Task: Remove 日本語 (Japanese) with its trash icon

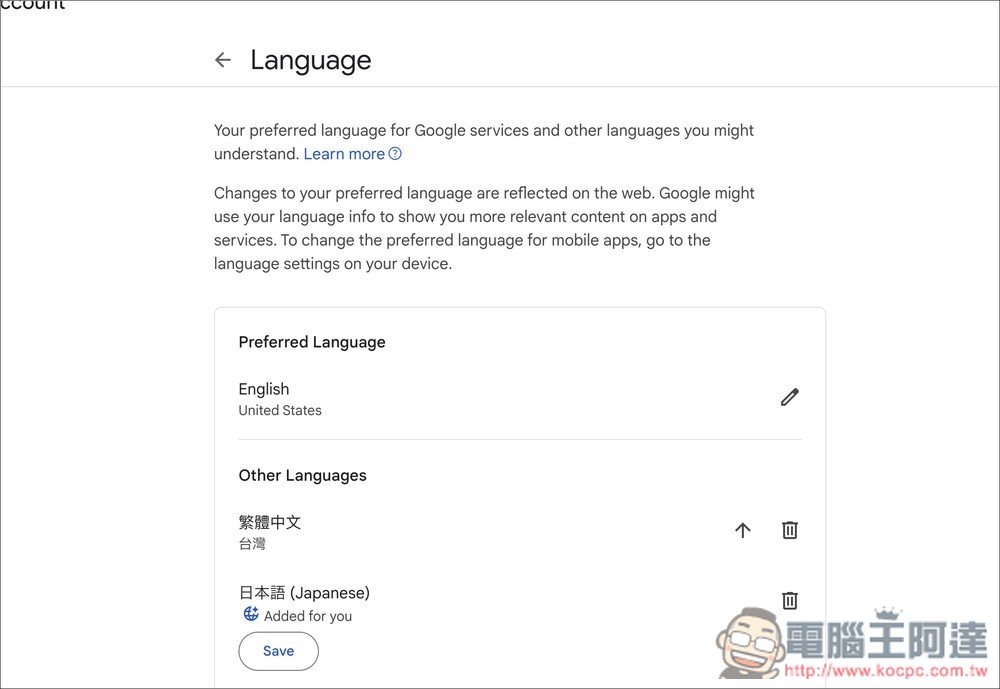Action: pos(790,600)
